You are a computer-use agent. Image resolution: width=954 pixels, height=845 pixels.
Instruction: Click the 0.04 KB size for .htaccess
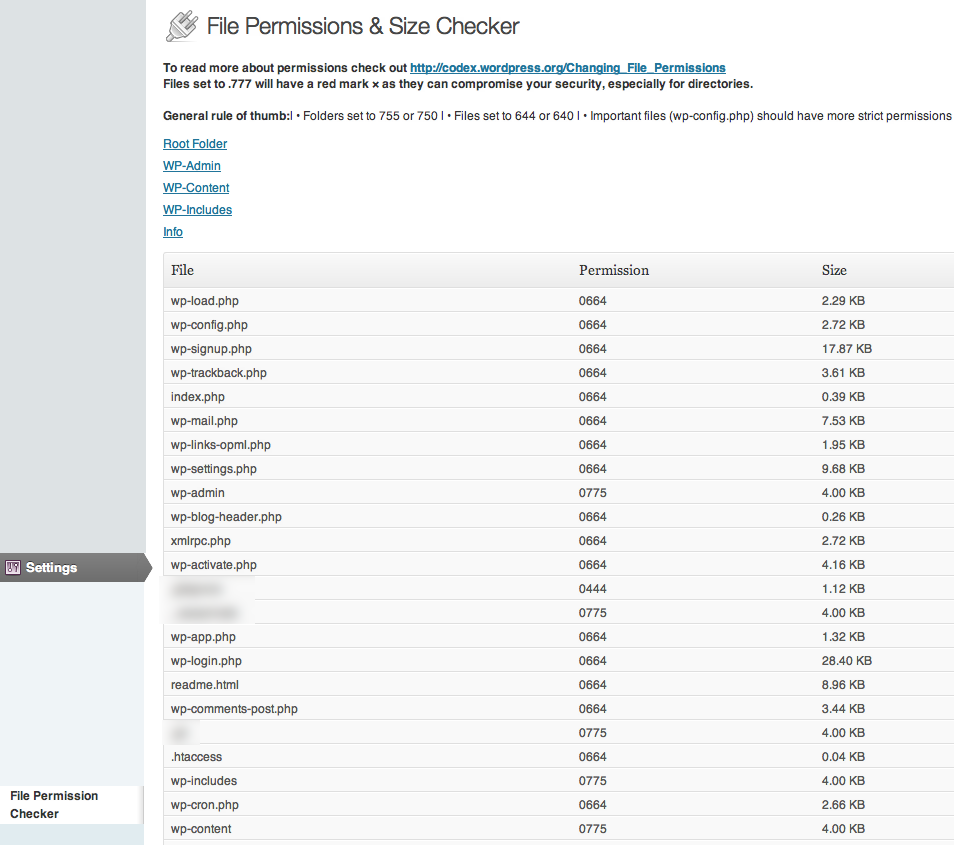click(843, 757)
